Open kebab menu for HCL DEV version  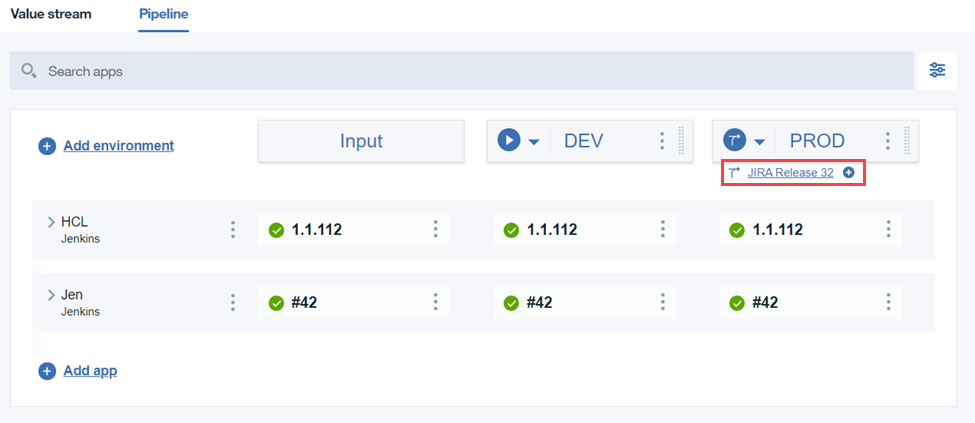[663, 229]
